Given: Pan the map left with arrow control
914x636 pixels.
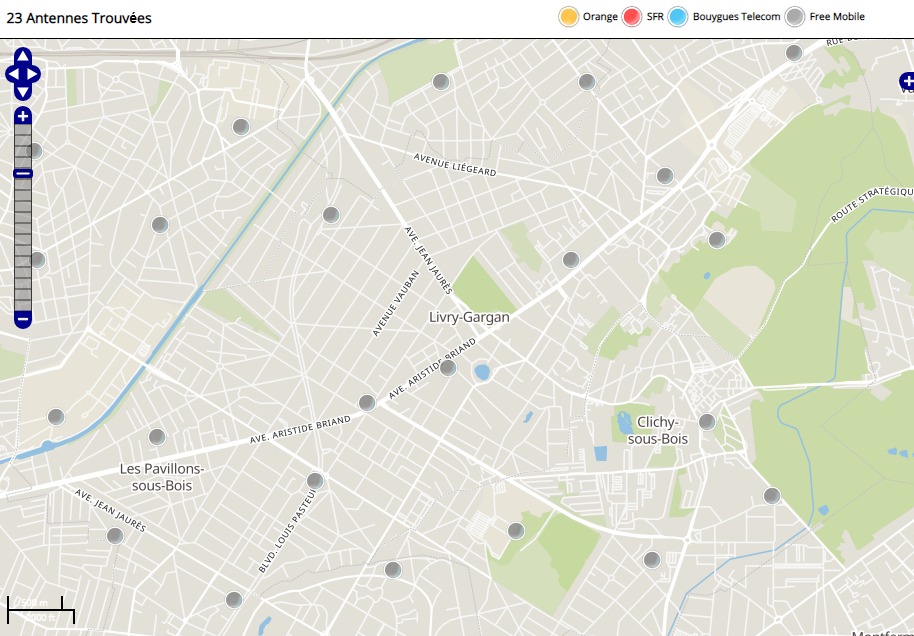Looking at the screenshot, I should pos(11,74).
